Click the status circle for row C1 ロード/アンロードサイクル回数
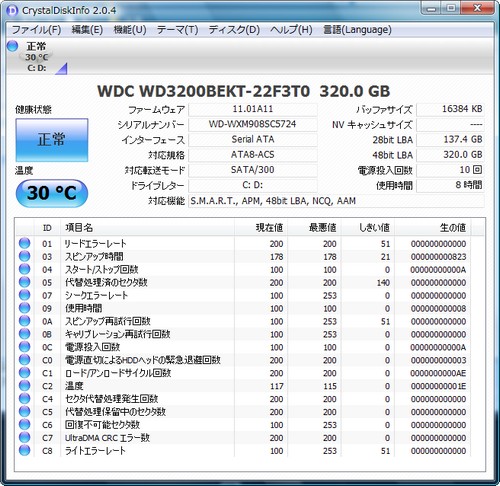The image size is (500, 486). pos(24,373)
